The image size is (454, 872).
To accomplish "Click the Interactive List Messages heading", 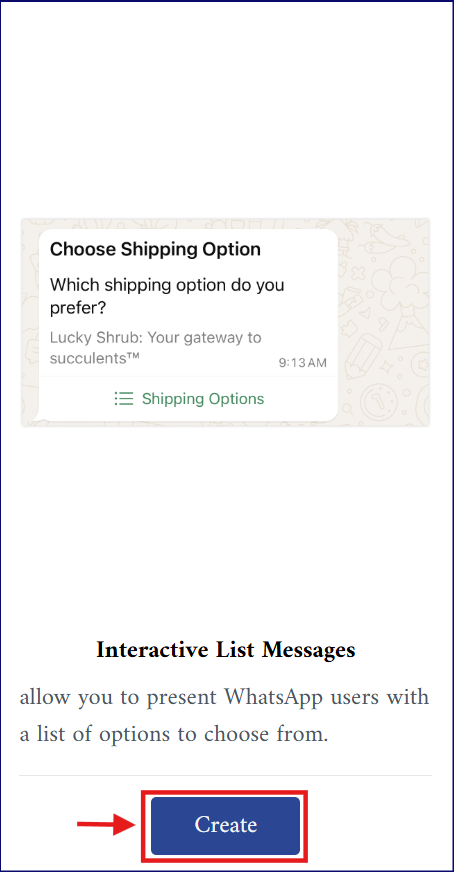I will [x=225, y=650].
